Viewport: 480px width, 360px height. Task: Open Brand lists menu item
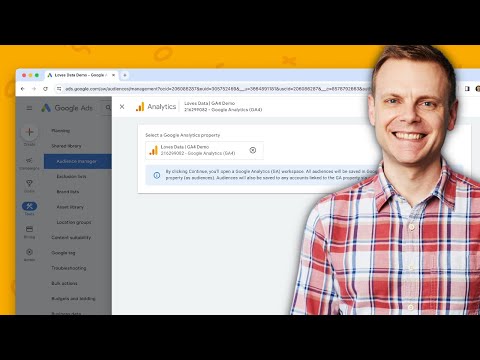click(68, 192)
